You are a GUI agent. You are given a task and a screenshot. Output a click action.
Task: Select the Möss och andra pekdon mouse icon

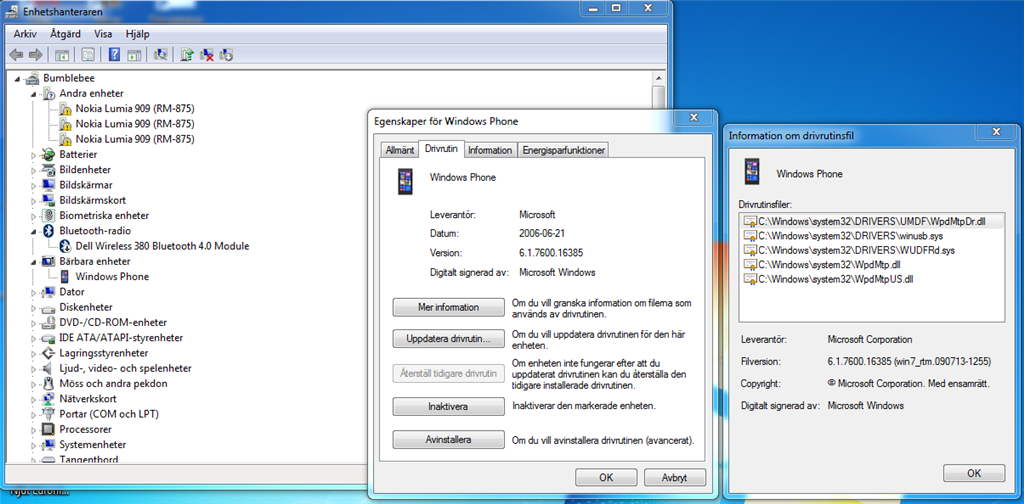tap(49, 384)
